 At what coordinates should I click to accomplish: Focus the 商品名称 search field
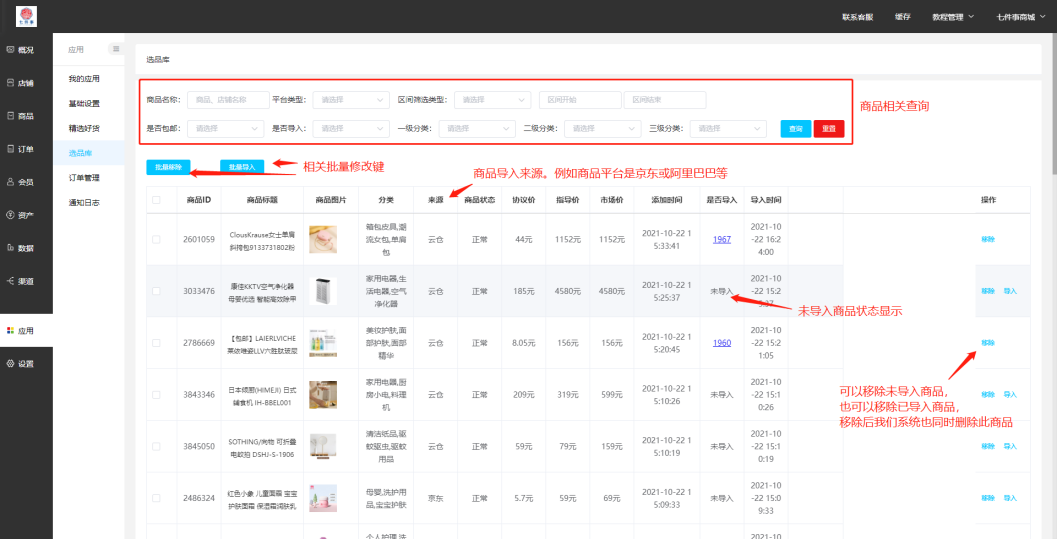[x=229, y=100]
